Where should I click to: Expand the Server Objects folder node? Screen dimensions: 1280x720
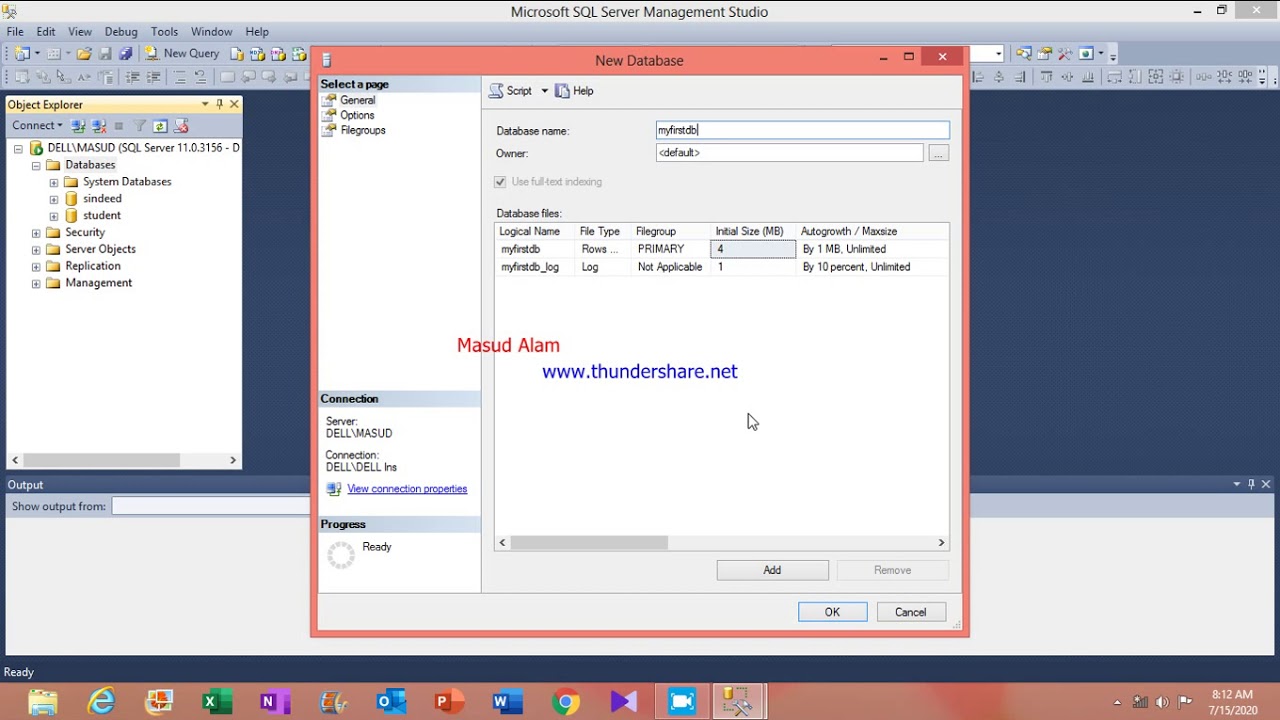[36, 250]
